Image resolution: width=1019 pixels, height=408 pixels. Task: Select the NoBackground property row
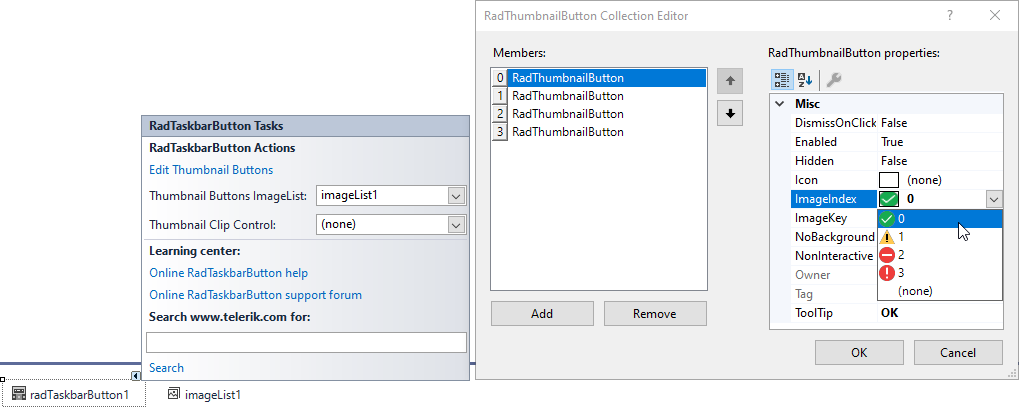(834, 237)
